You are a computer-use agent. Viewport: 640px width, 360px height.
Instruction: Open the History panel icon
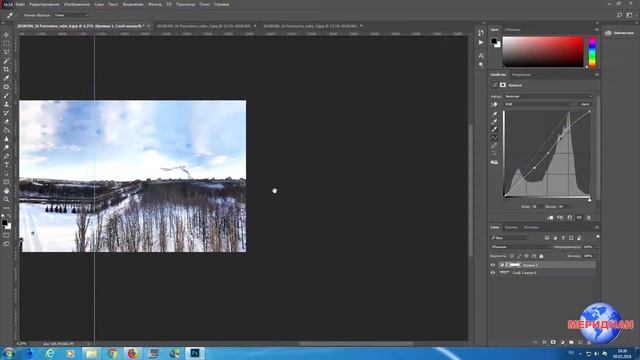point(481,33)
